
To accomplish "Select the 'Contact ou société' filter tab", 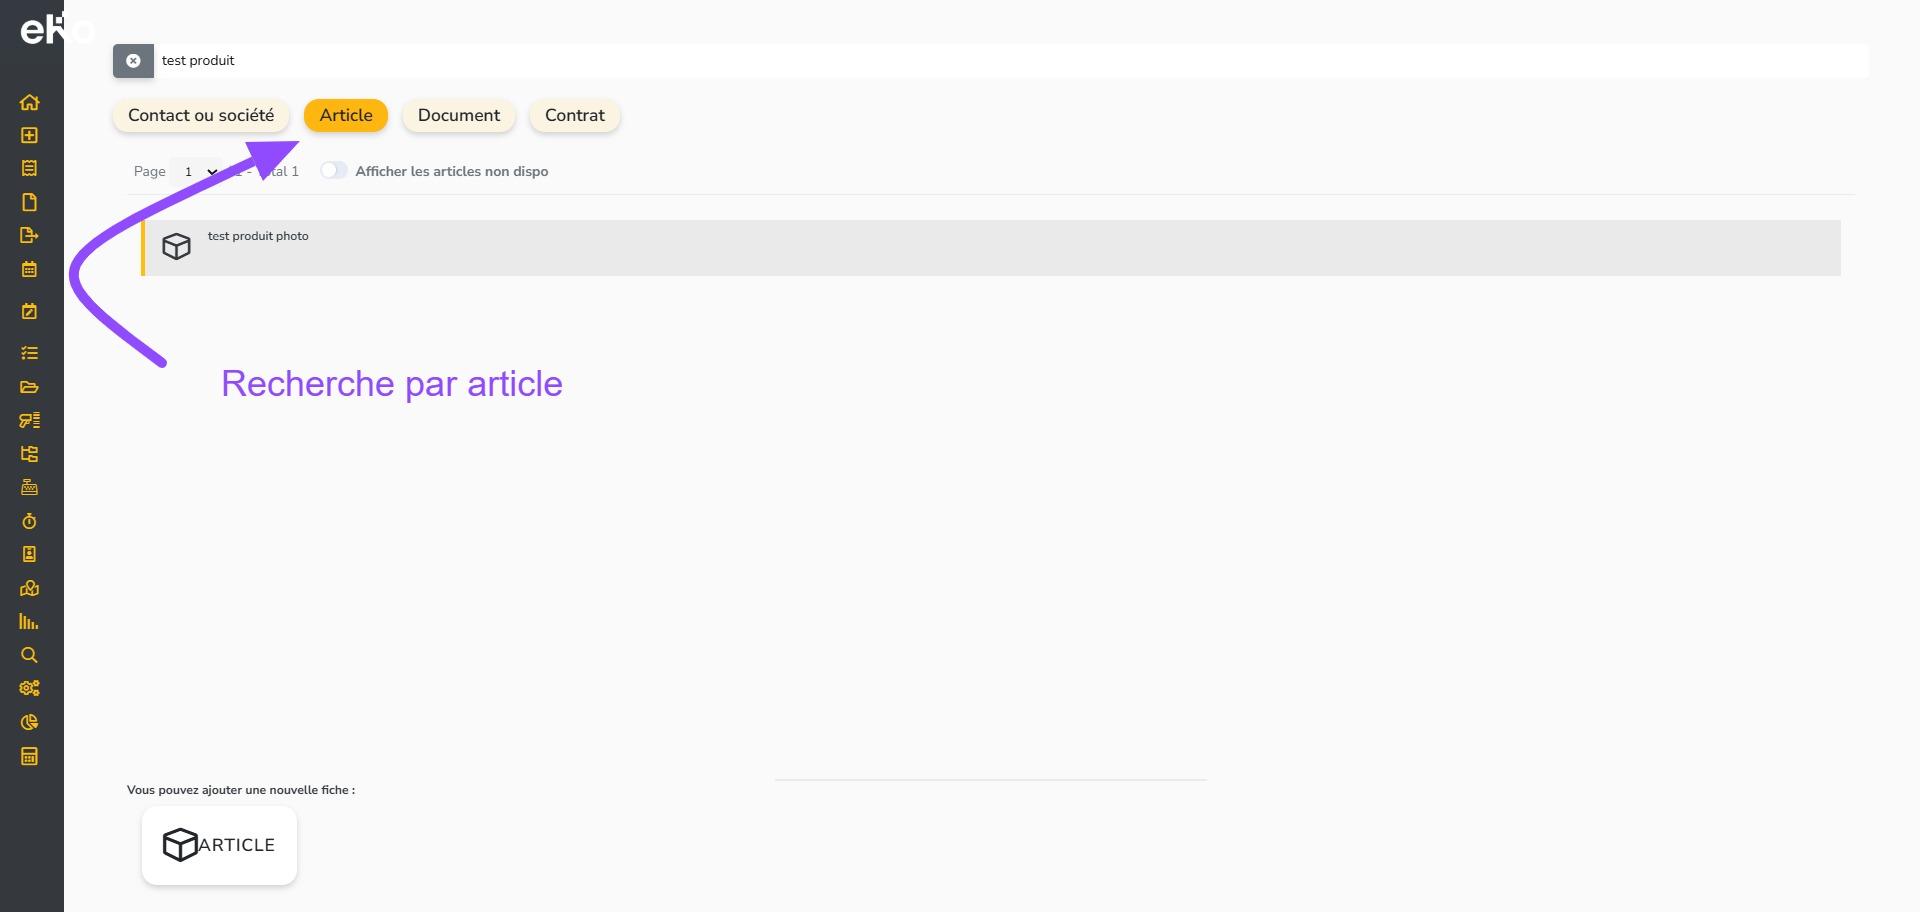I will (x=201, y=115).
